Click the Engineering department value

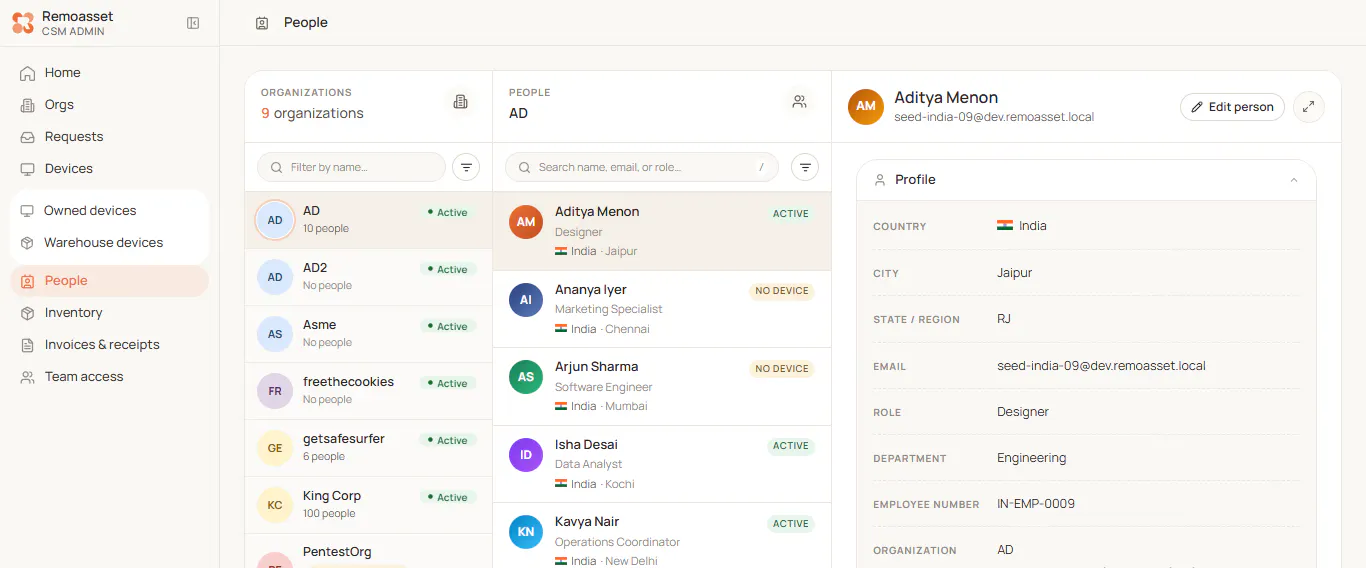[x=1032, y=458]
